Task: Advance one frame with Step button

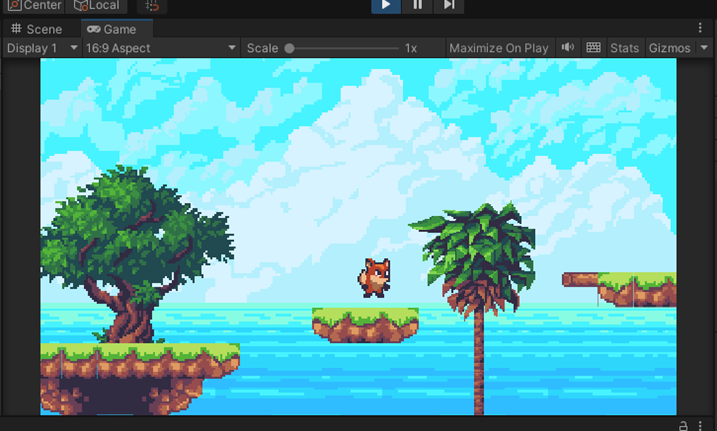Action: (449, 5)
